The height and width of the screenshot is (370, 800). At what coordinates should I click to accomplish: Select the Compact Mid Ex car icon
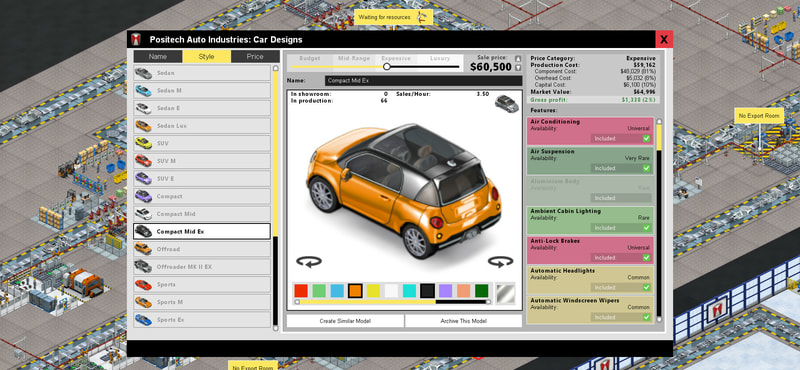coord(143,232)
